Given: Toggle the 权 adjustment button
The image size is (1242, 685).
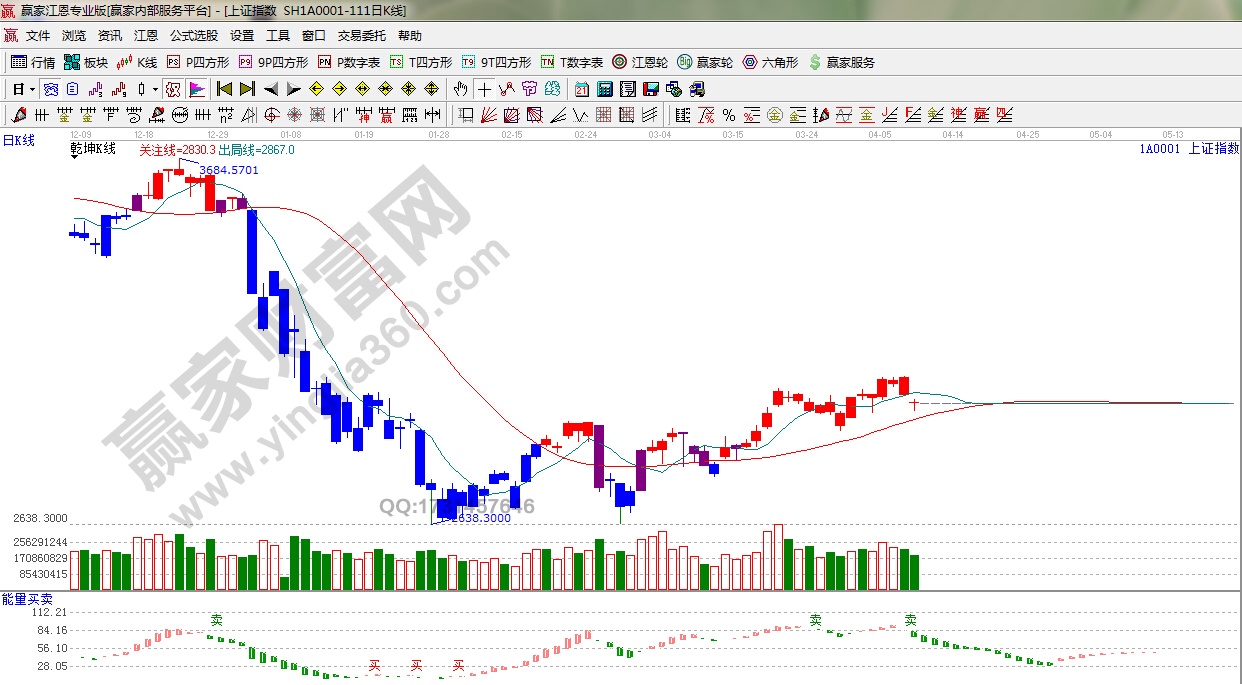Looking at the screenshot, I should pos(173,89).
